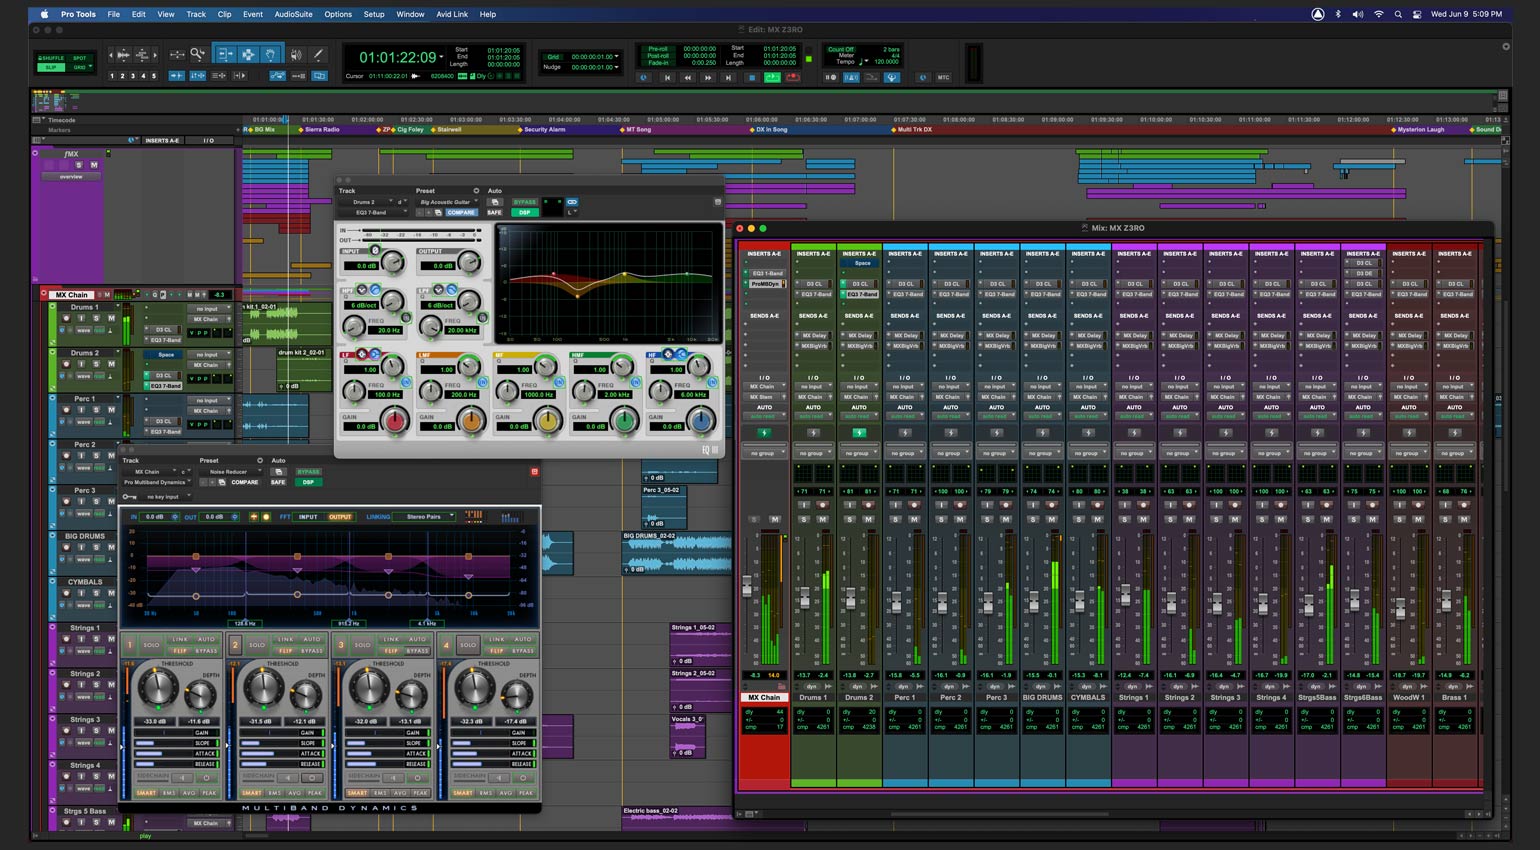Click the Return to Zero transport button
This screenshot has height=850, width=1540.
[x=667, y=78]
